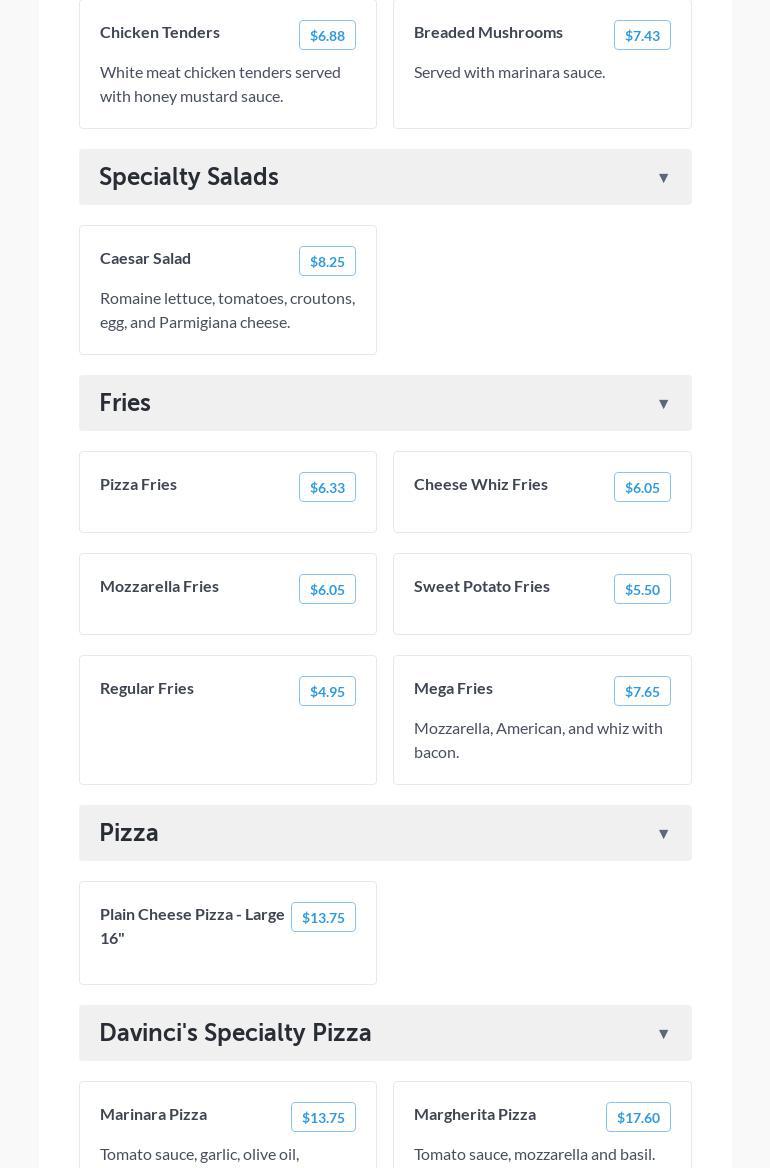
Task: Select Cheese Whiz Fries $6.05 price
Action: pos(642,488)
